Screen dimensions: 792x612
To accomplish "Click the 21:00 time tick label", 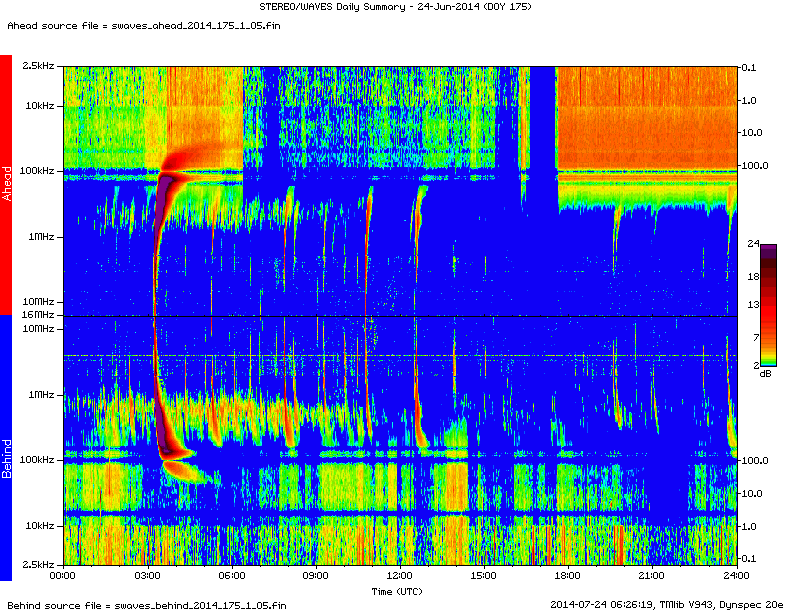I will point(652,576).
